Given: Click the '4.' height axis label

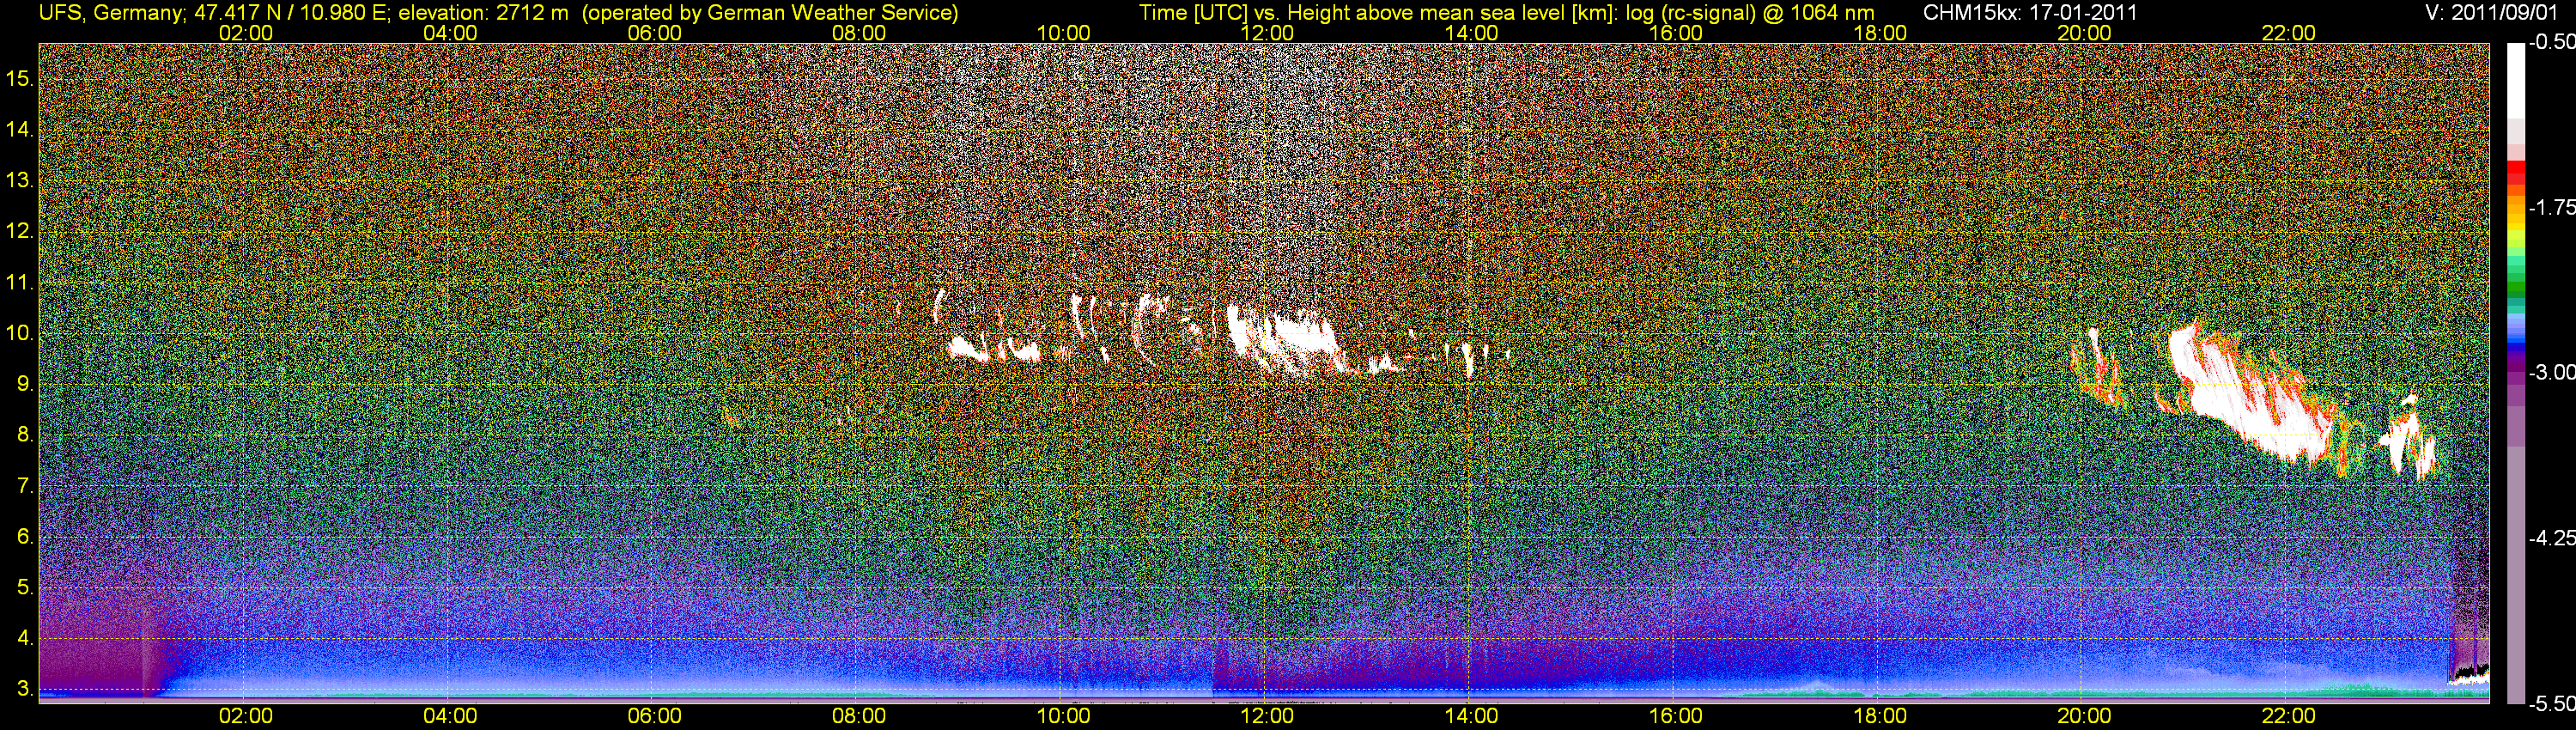Looking at the screenshot, I should [25, 639].
